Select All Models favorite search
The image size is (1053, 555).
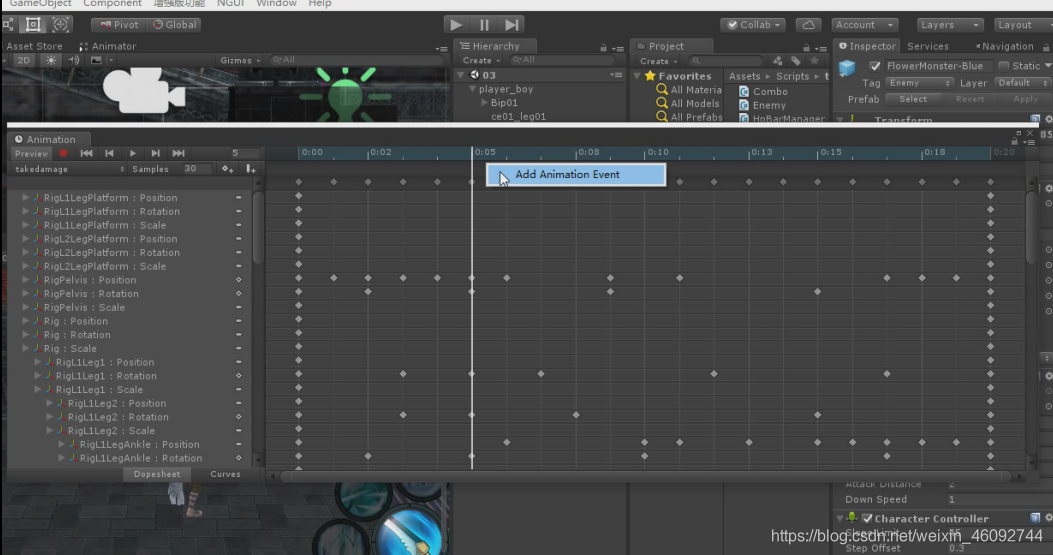point(688,103)
